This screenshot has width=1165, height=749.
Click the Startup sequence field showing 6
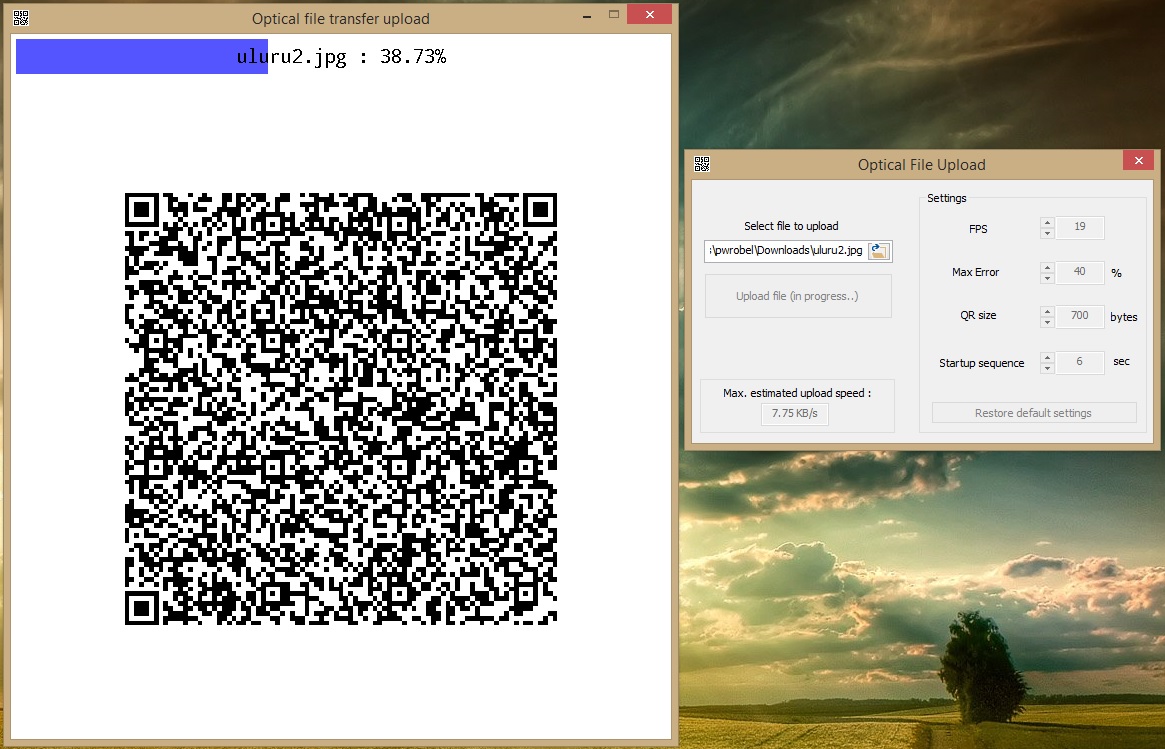point(1080,363)
